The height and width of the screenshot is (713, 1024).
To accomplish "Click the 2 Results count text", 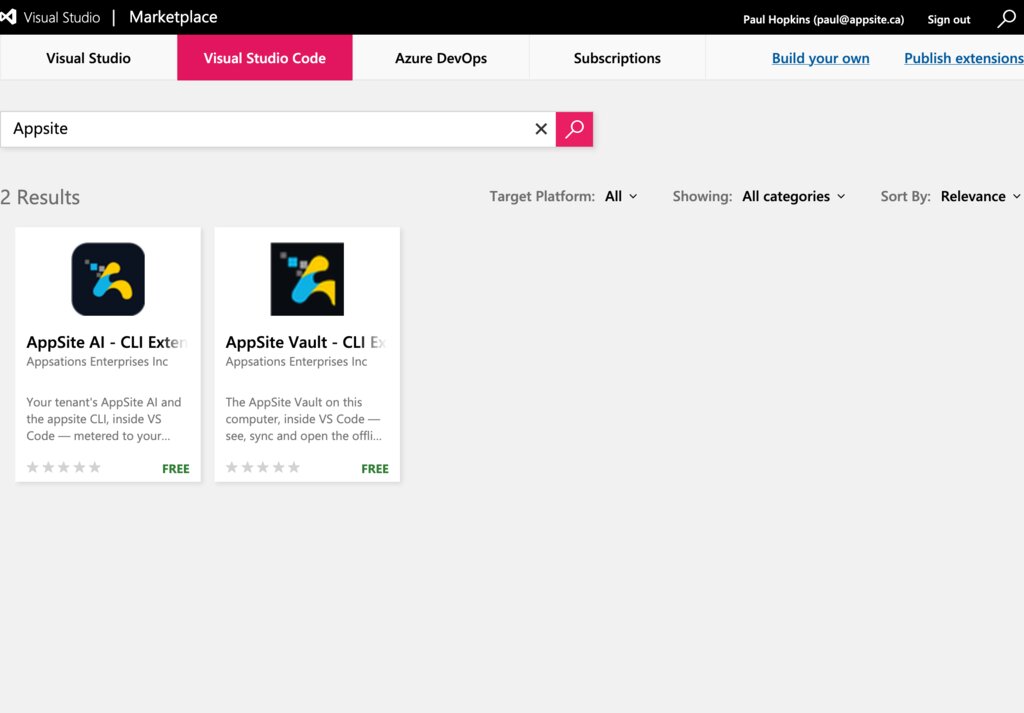I will (40, 197).
